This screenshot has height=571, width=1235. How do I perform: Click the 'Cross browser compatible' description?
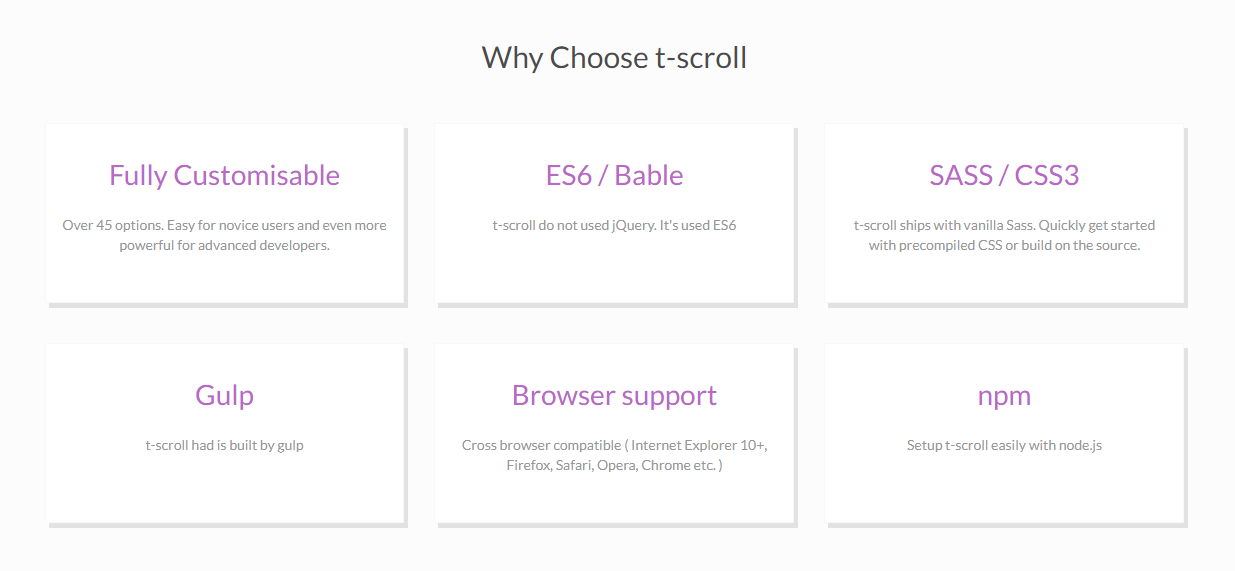coord(614,455)
